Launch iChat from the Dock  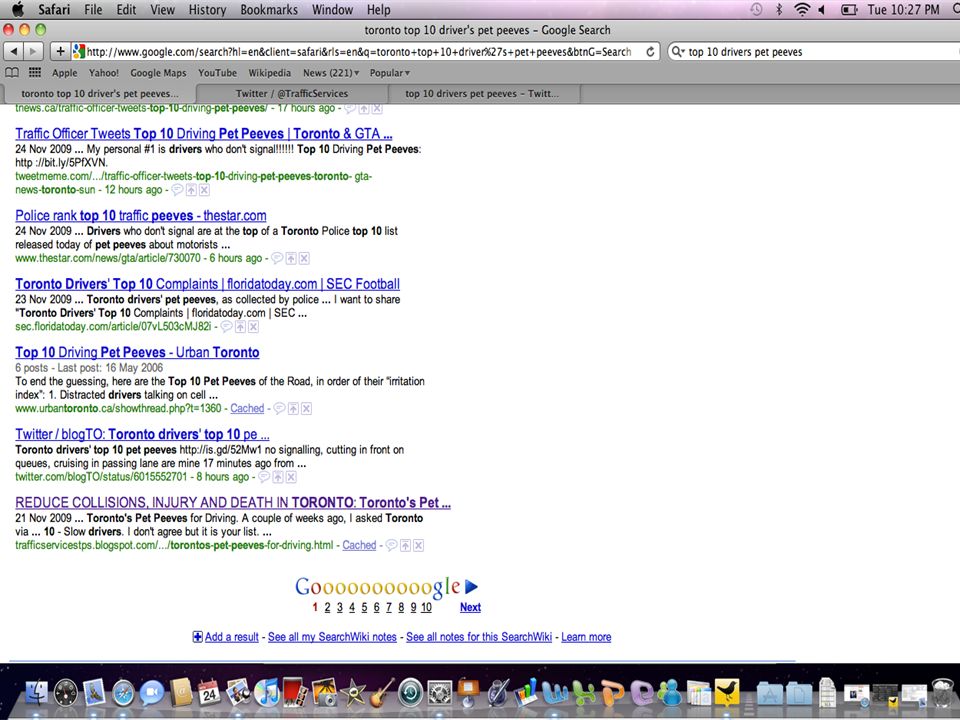(151, 693)
